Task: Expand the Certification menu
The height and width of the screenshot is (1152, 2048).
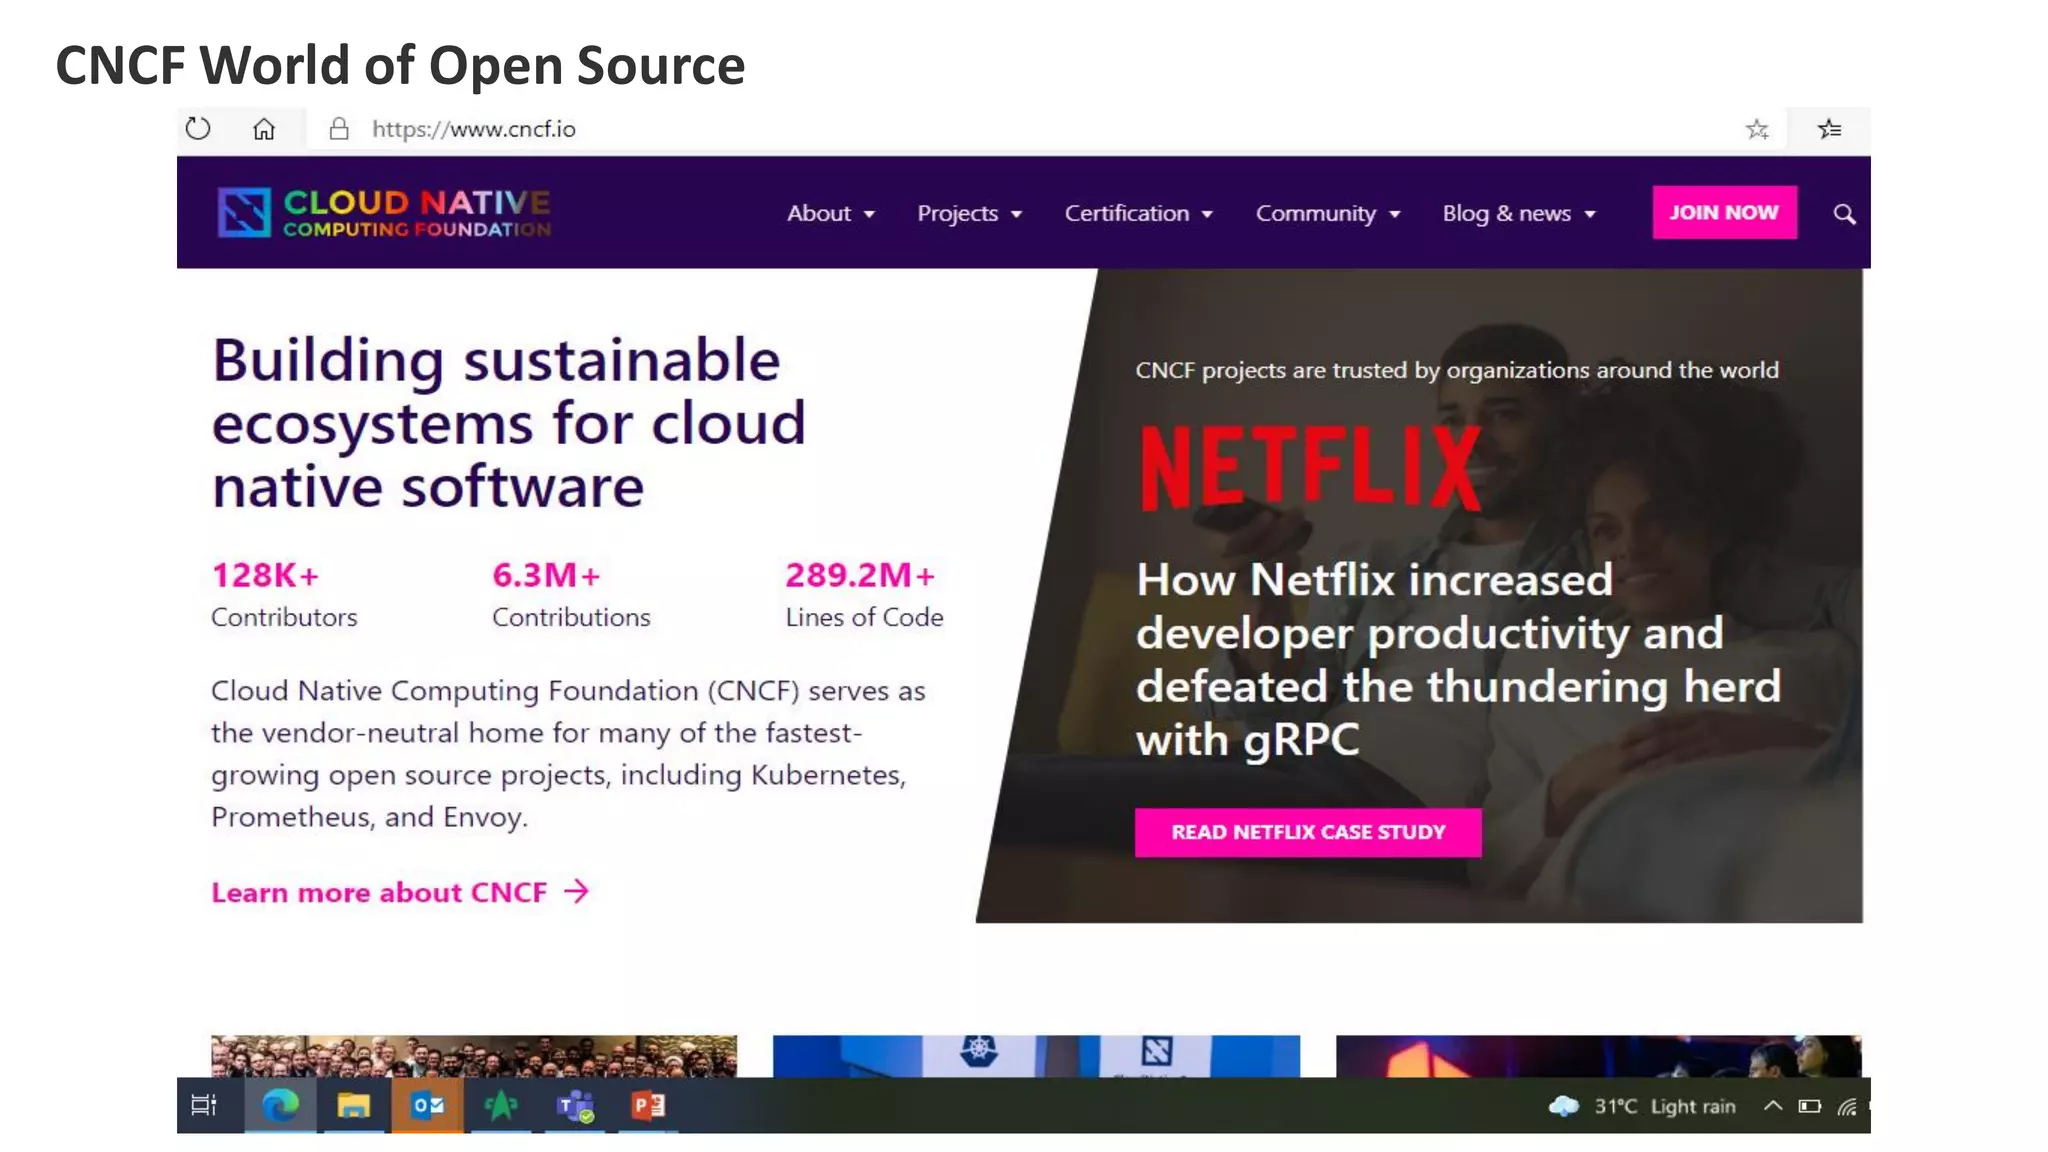Action: 1138,213
